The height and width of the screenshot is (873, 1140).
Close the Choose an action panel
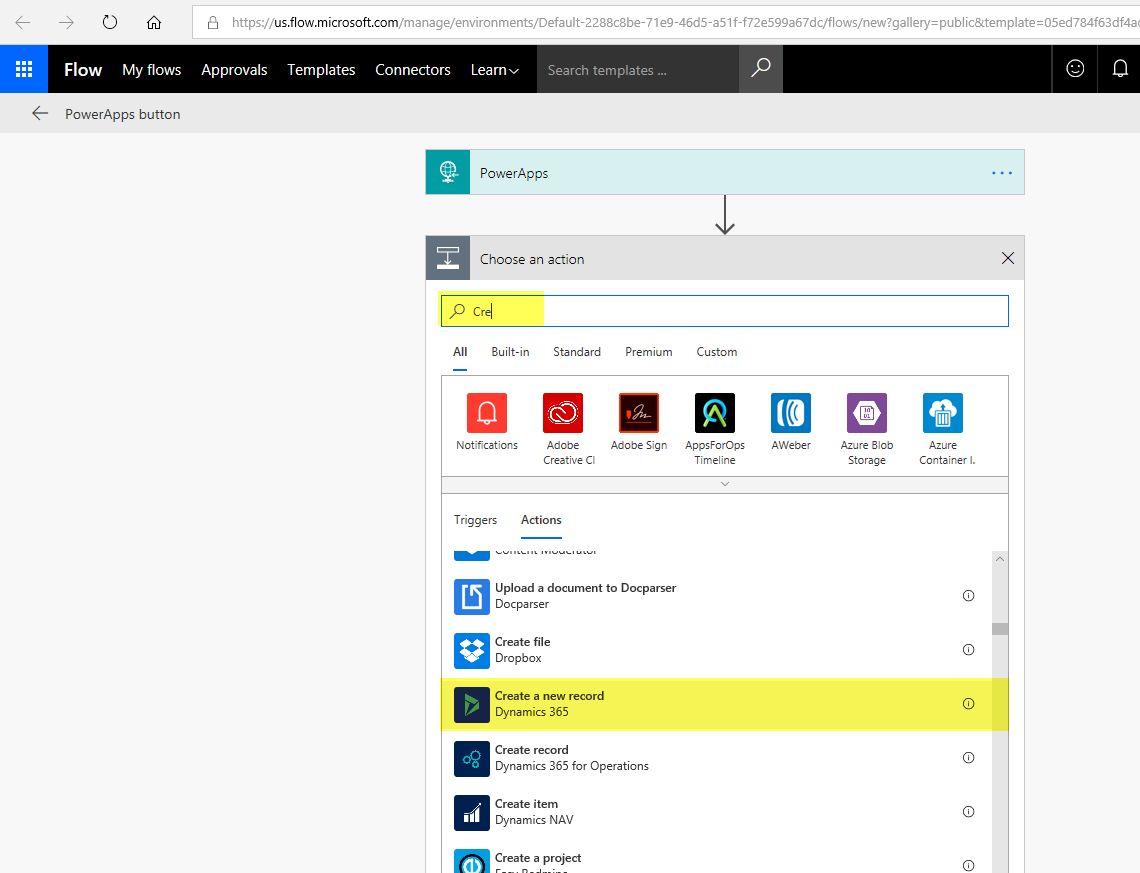(x=1008, y=258)
